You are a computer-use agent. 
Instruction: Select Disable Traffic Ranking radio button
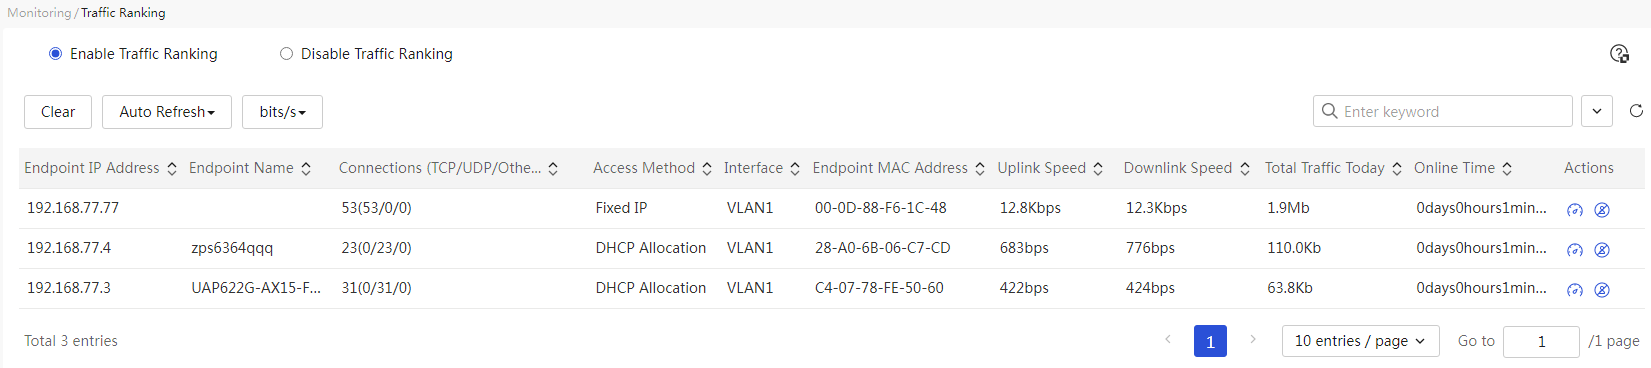(x=287, y=54)
